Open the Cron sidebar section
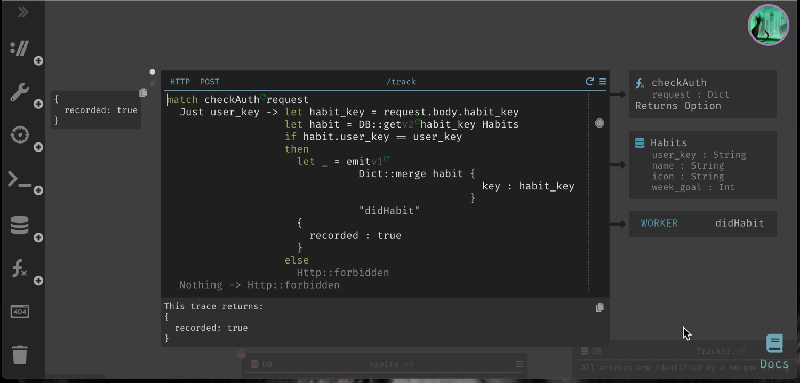800x383 pixels. pyautogui.click(x=19, y=135)
